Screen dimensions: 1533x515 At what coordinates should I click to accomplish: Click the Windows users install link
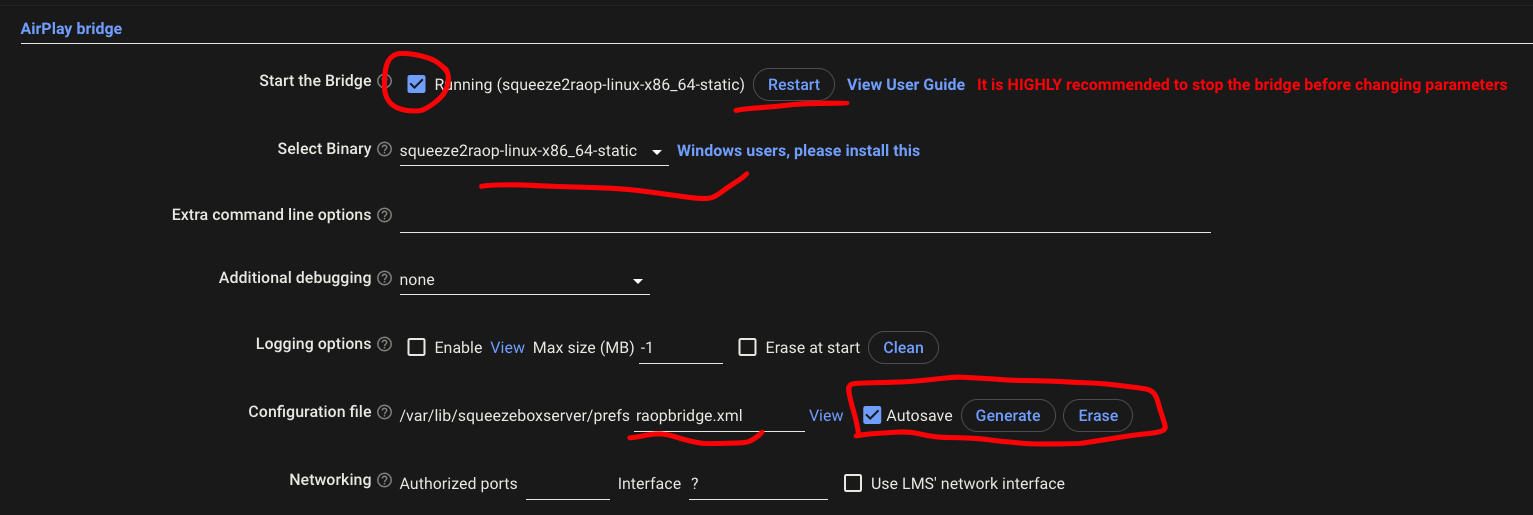point(798,151)
